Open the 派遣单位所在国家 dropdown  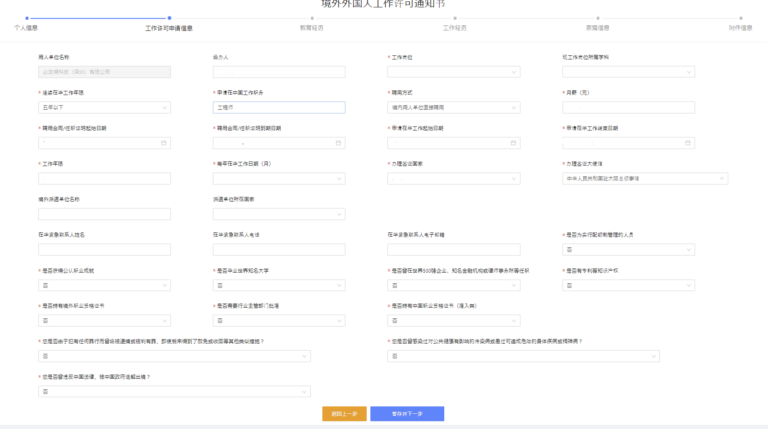pos(278,214)
